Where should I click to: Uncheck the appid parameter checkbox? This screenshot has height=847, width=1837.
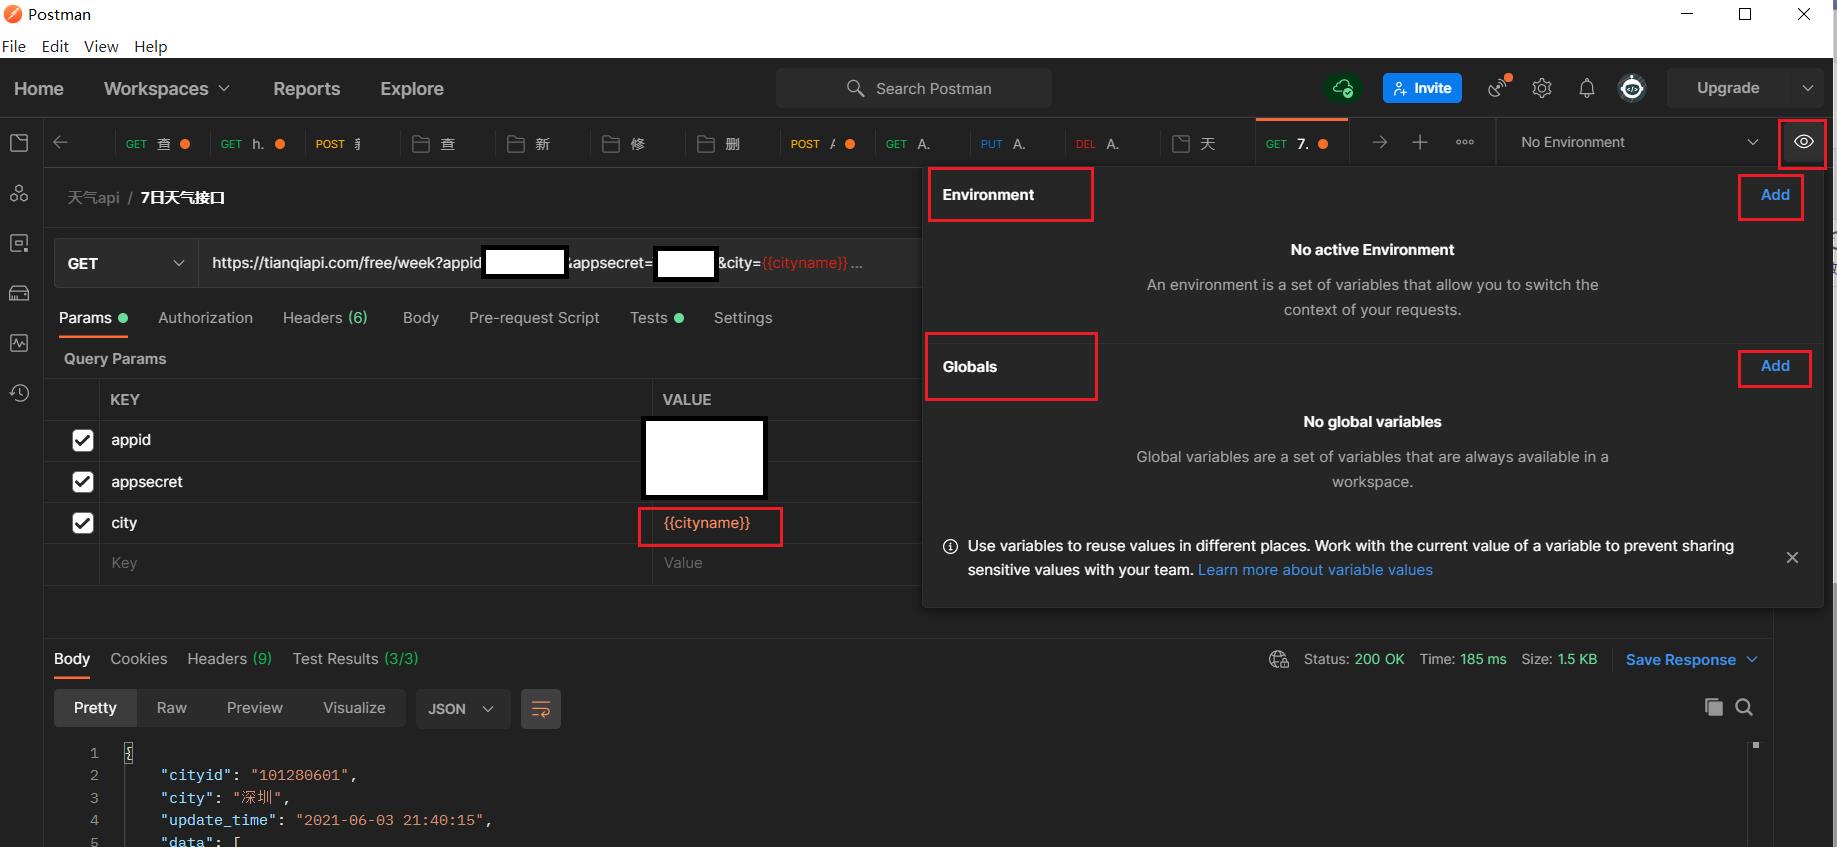coord(83,440)
